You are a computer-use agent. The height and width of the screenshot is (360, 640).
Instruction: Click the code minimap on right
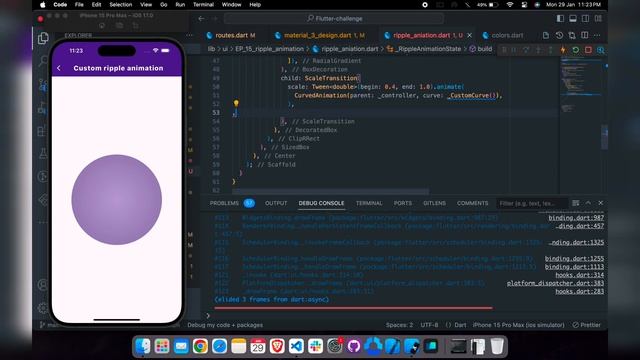580,86
